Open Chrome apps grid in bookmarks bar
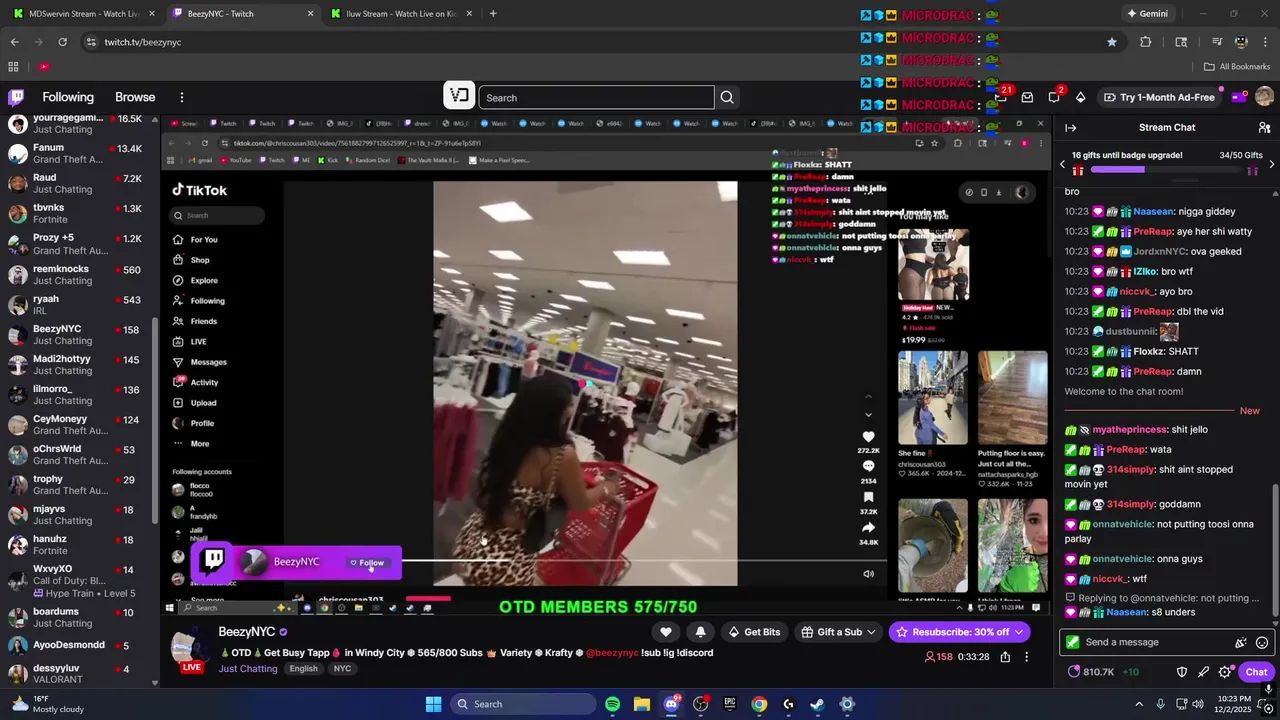 [13, 67]
